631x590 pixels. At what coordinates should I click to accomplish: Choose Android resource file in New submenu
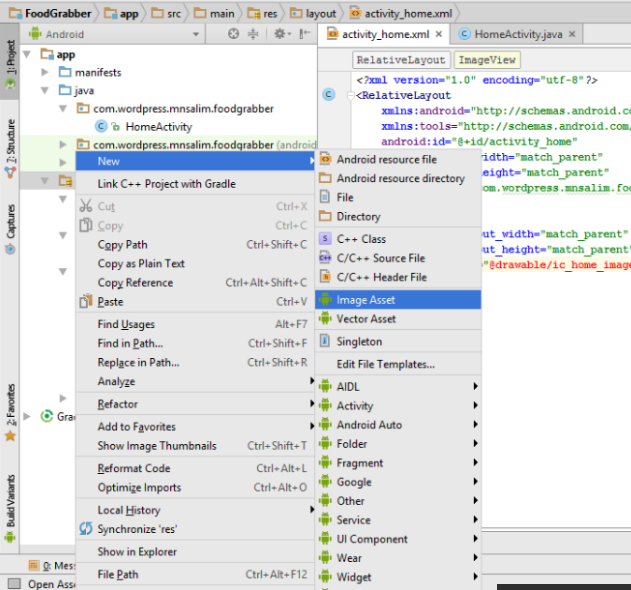pyautogui.click(x=398, y=159)
